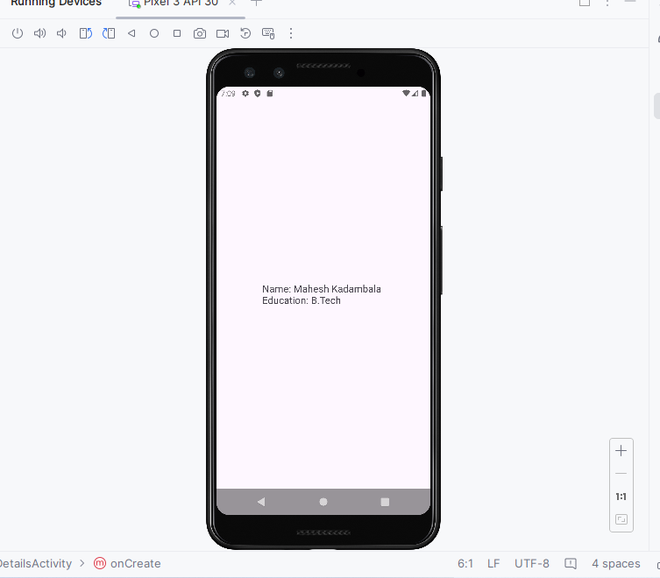Open the extended controls three-dot menu
Screen dimensions: 660x578
pos(291,33)
